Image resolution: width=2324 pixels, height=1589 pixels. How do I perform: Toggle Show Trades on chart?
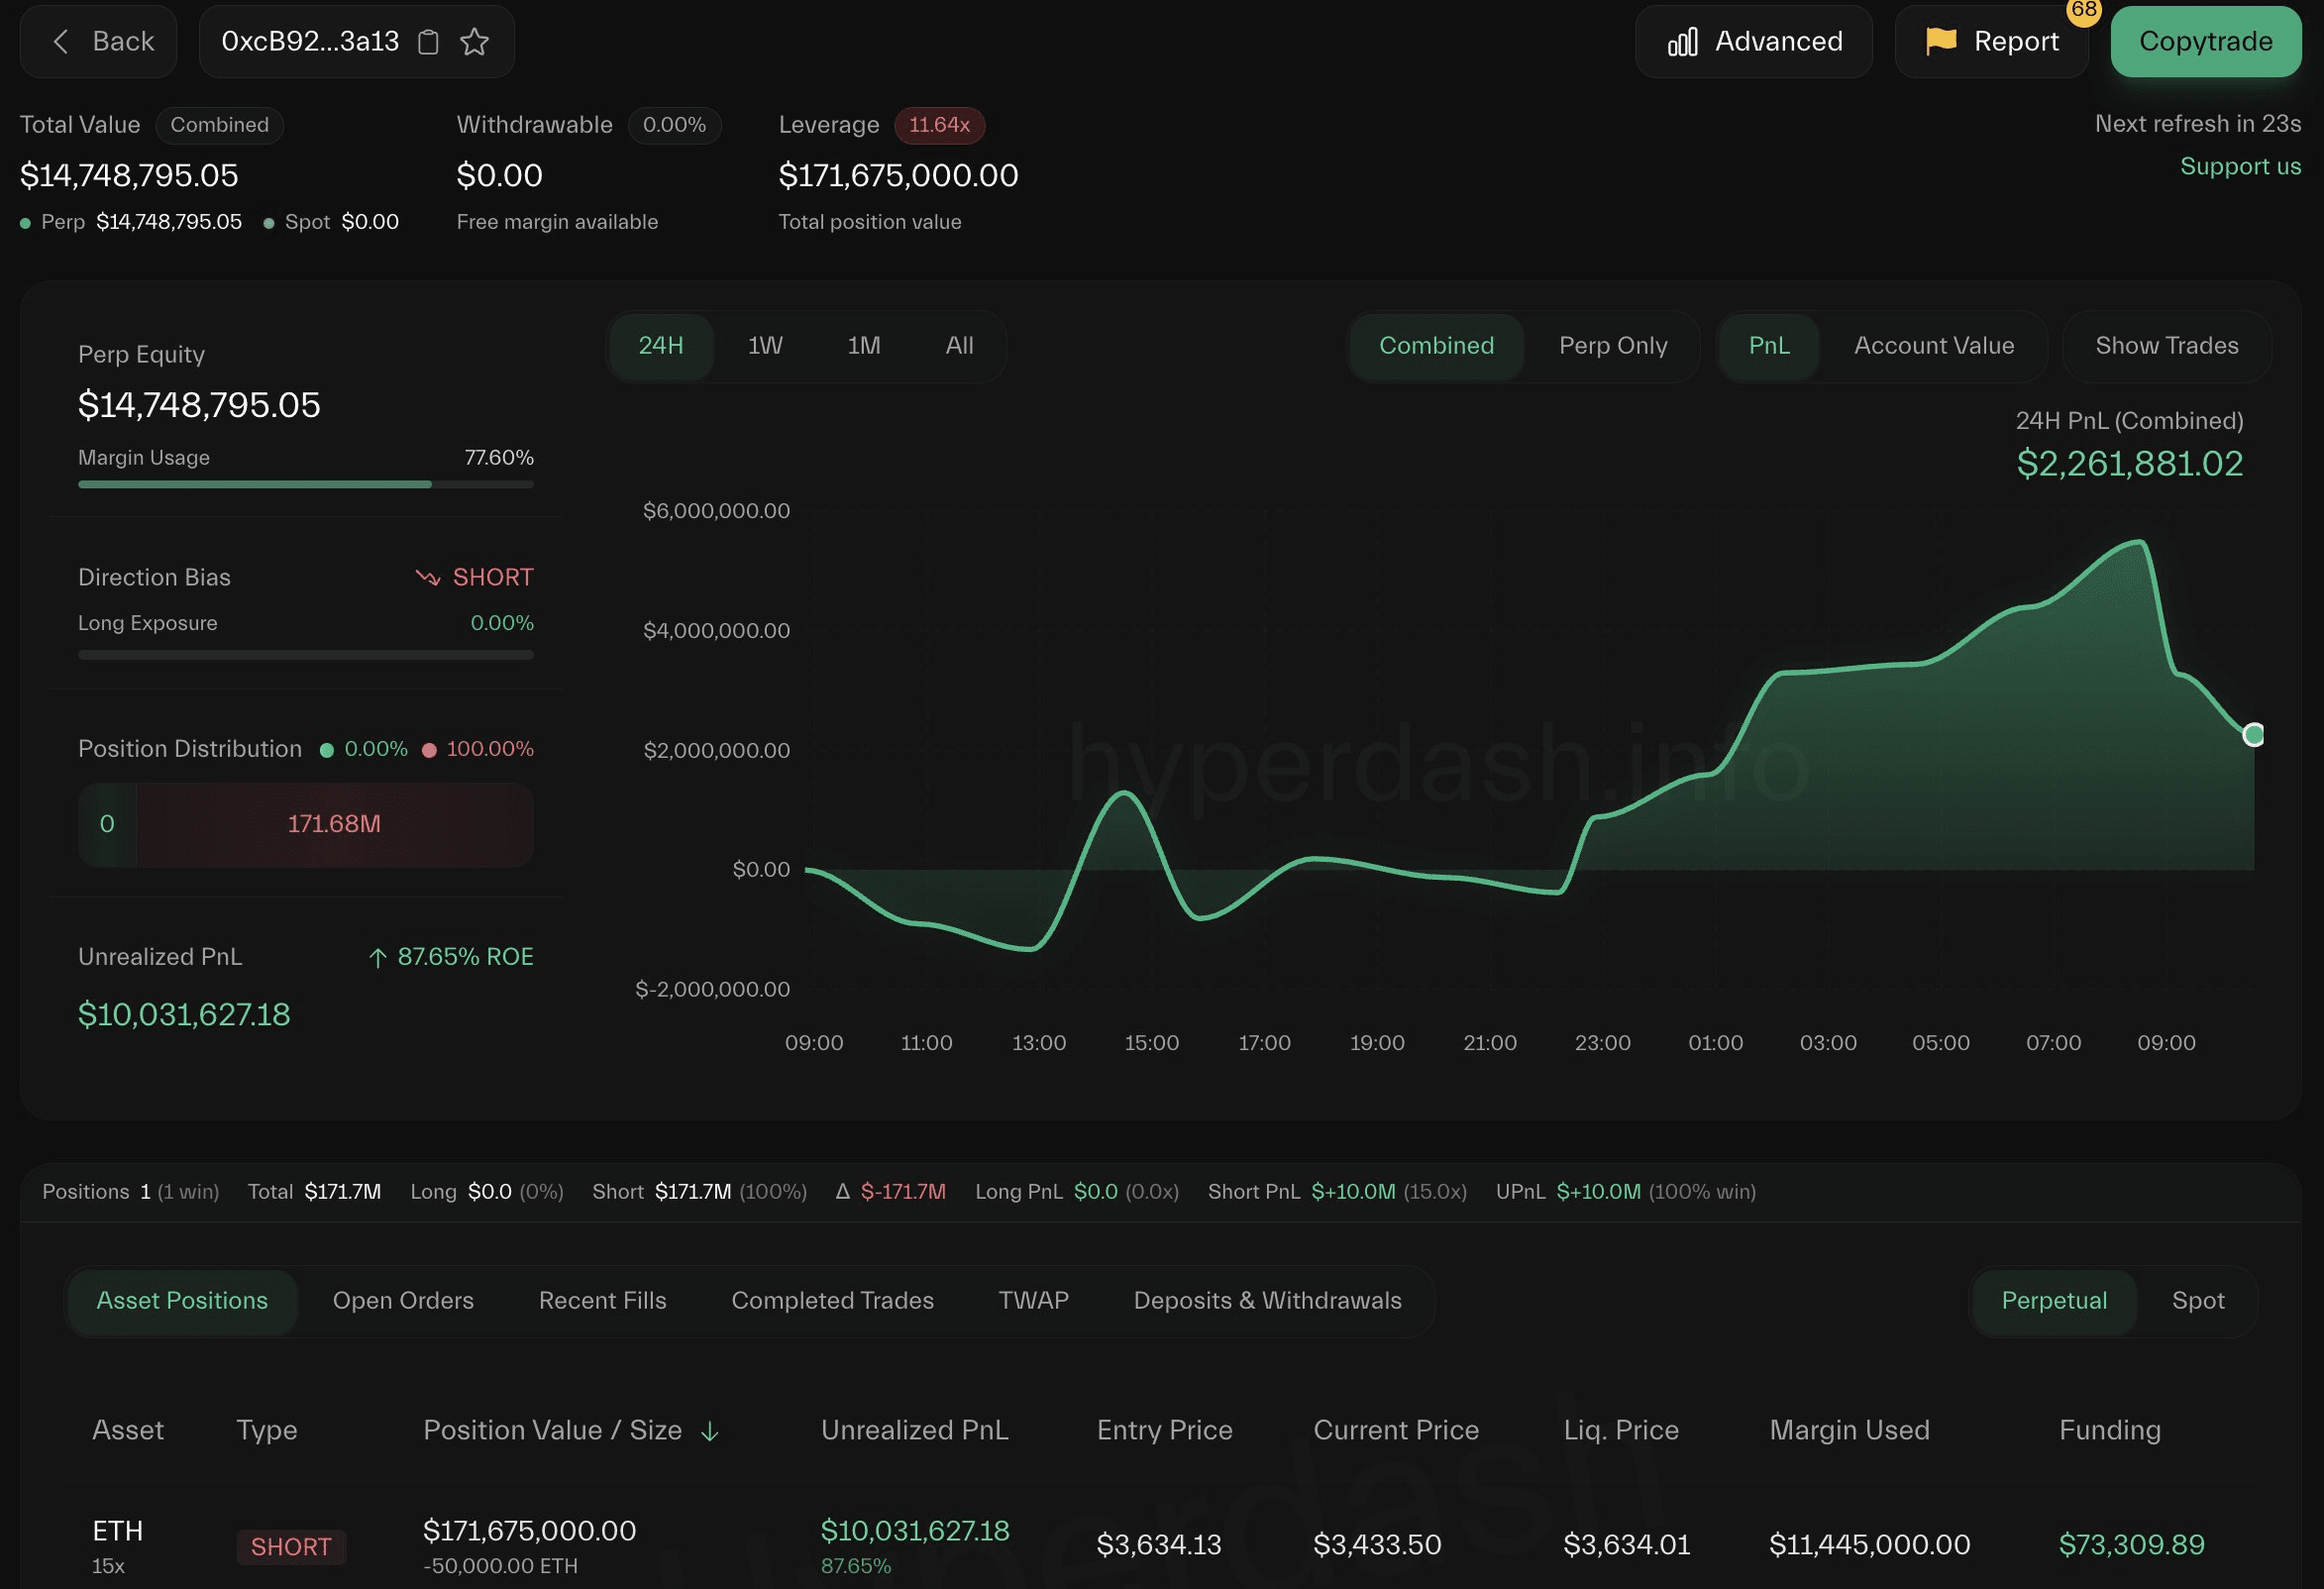pyautogui.click(x=2167, y=346)
